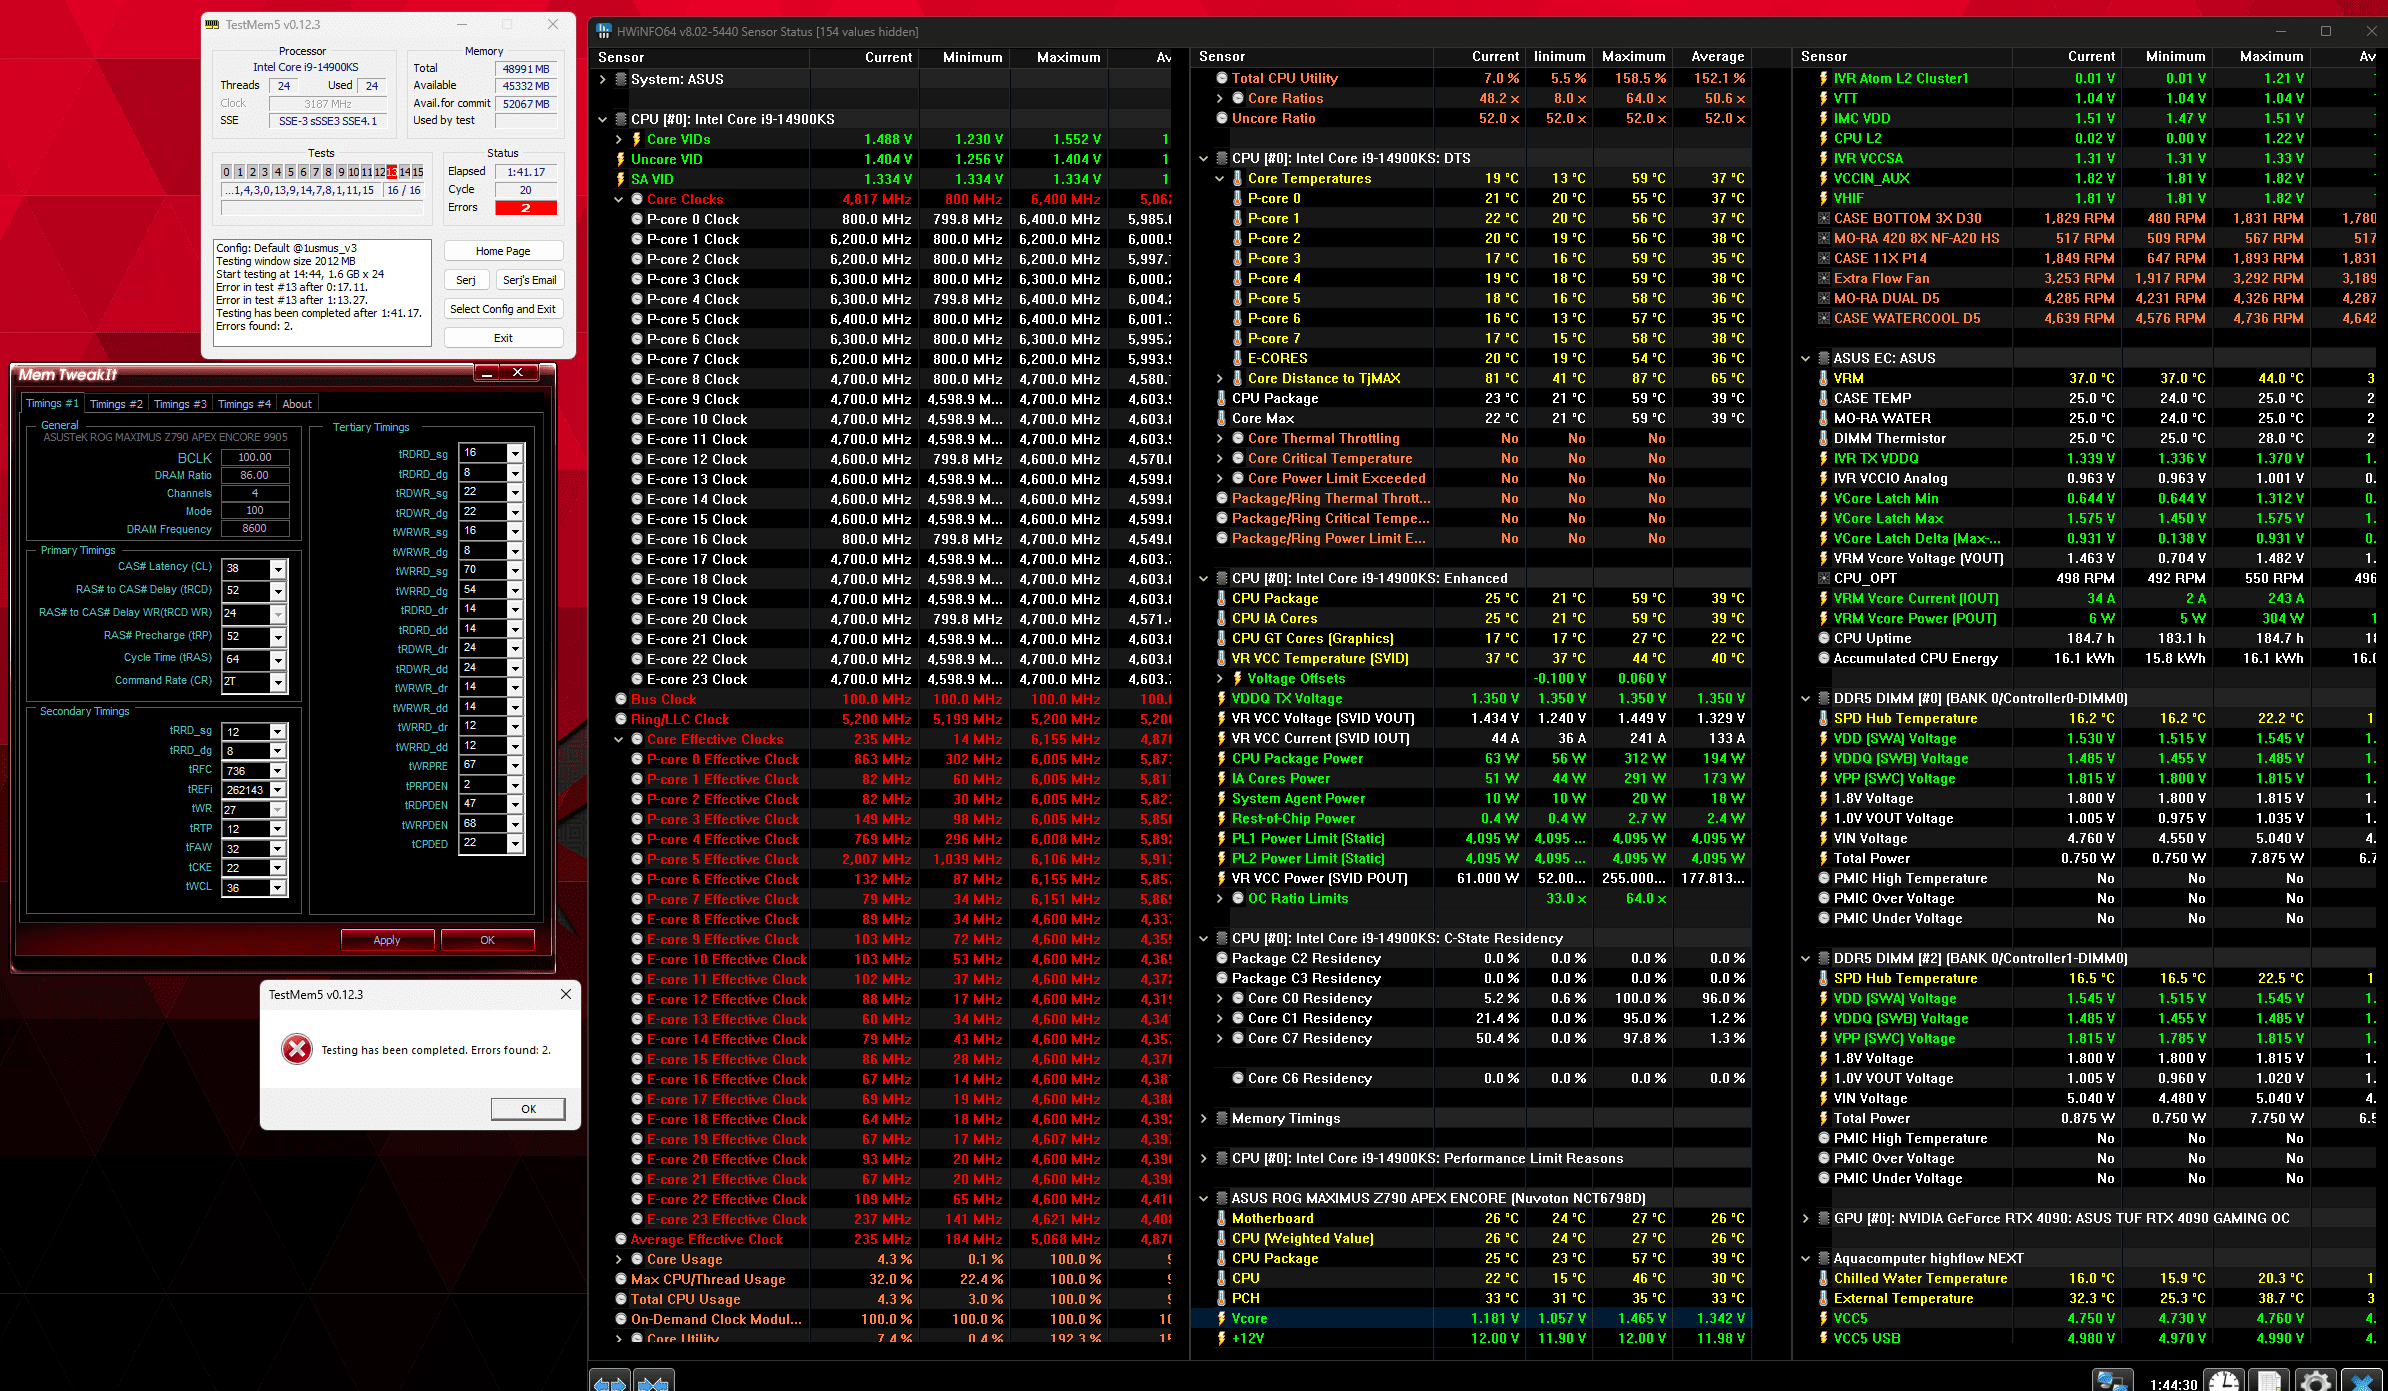Click the circle icon beside Total CPU Utility
Image resolution: width=2388 pixels, height=1391 pixels.
1221,78
